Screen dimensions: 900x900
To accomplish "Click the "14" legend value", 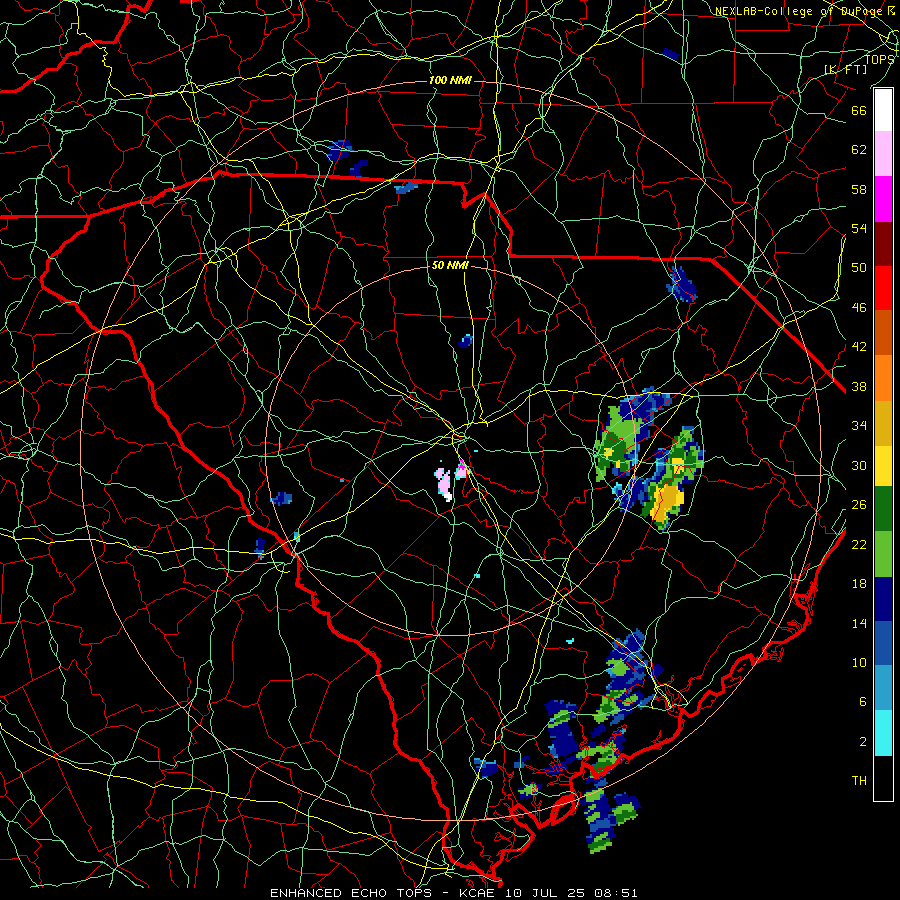I will pos(859,623).
